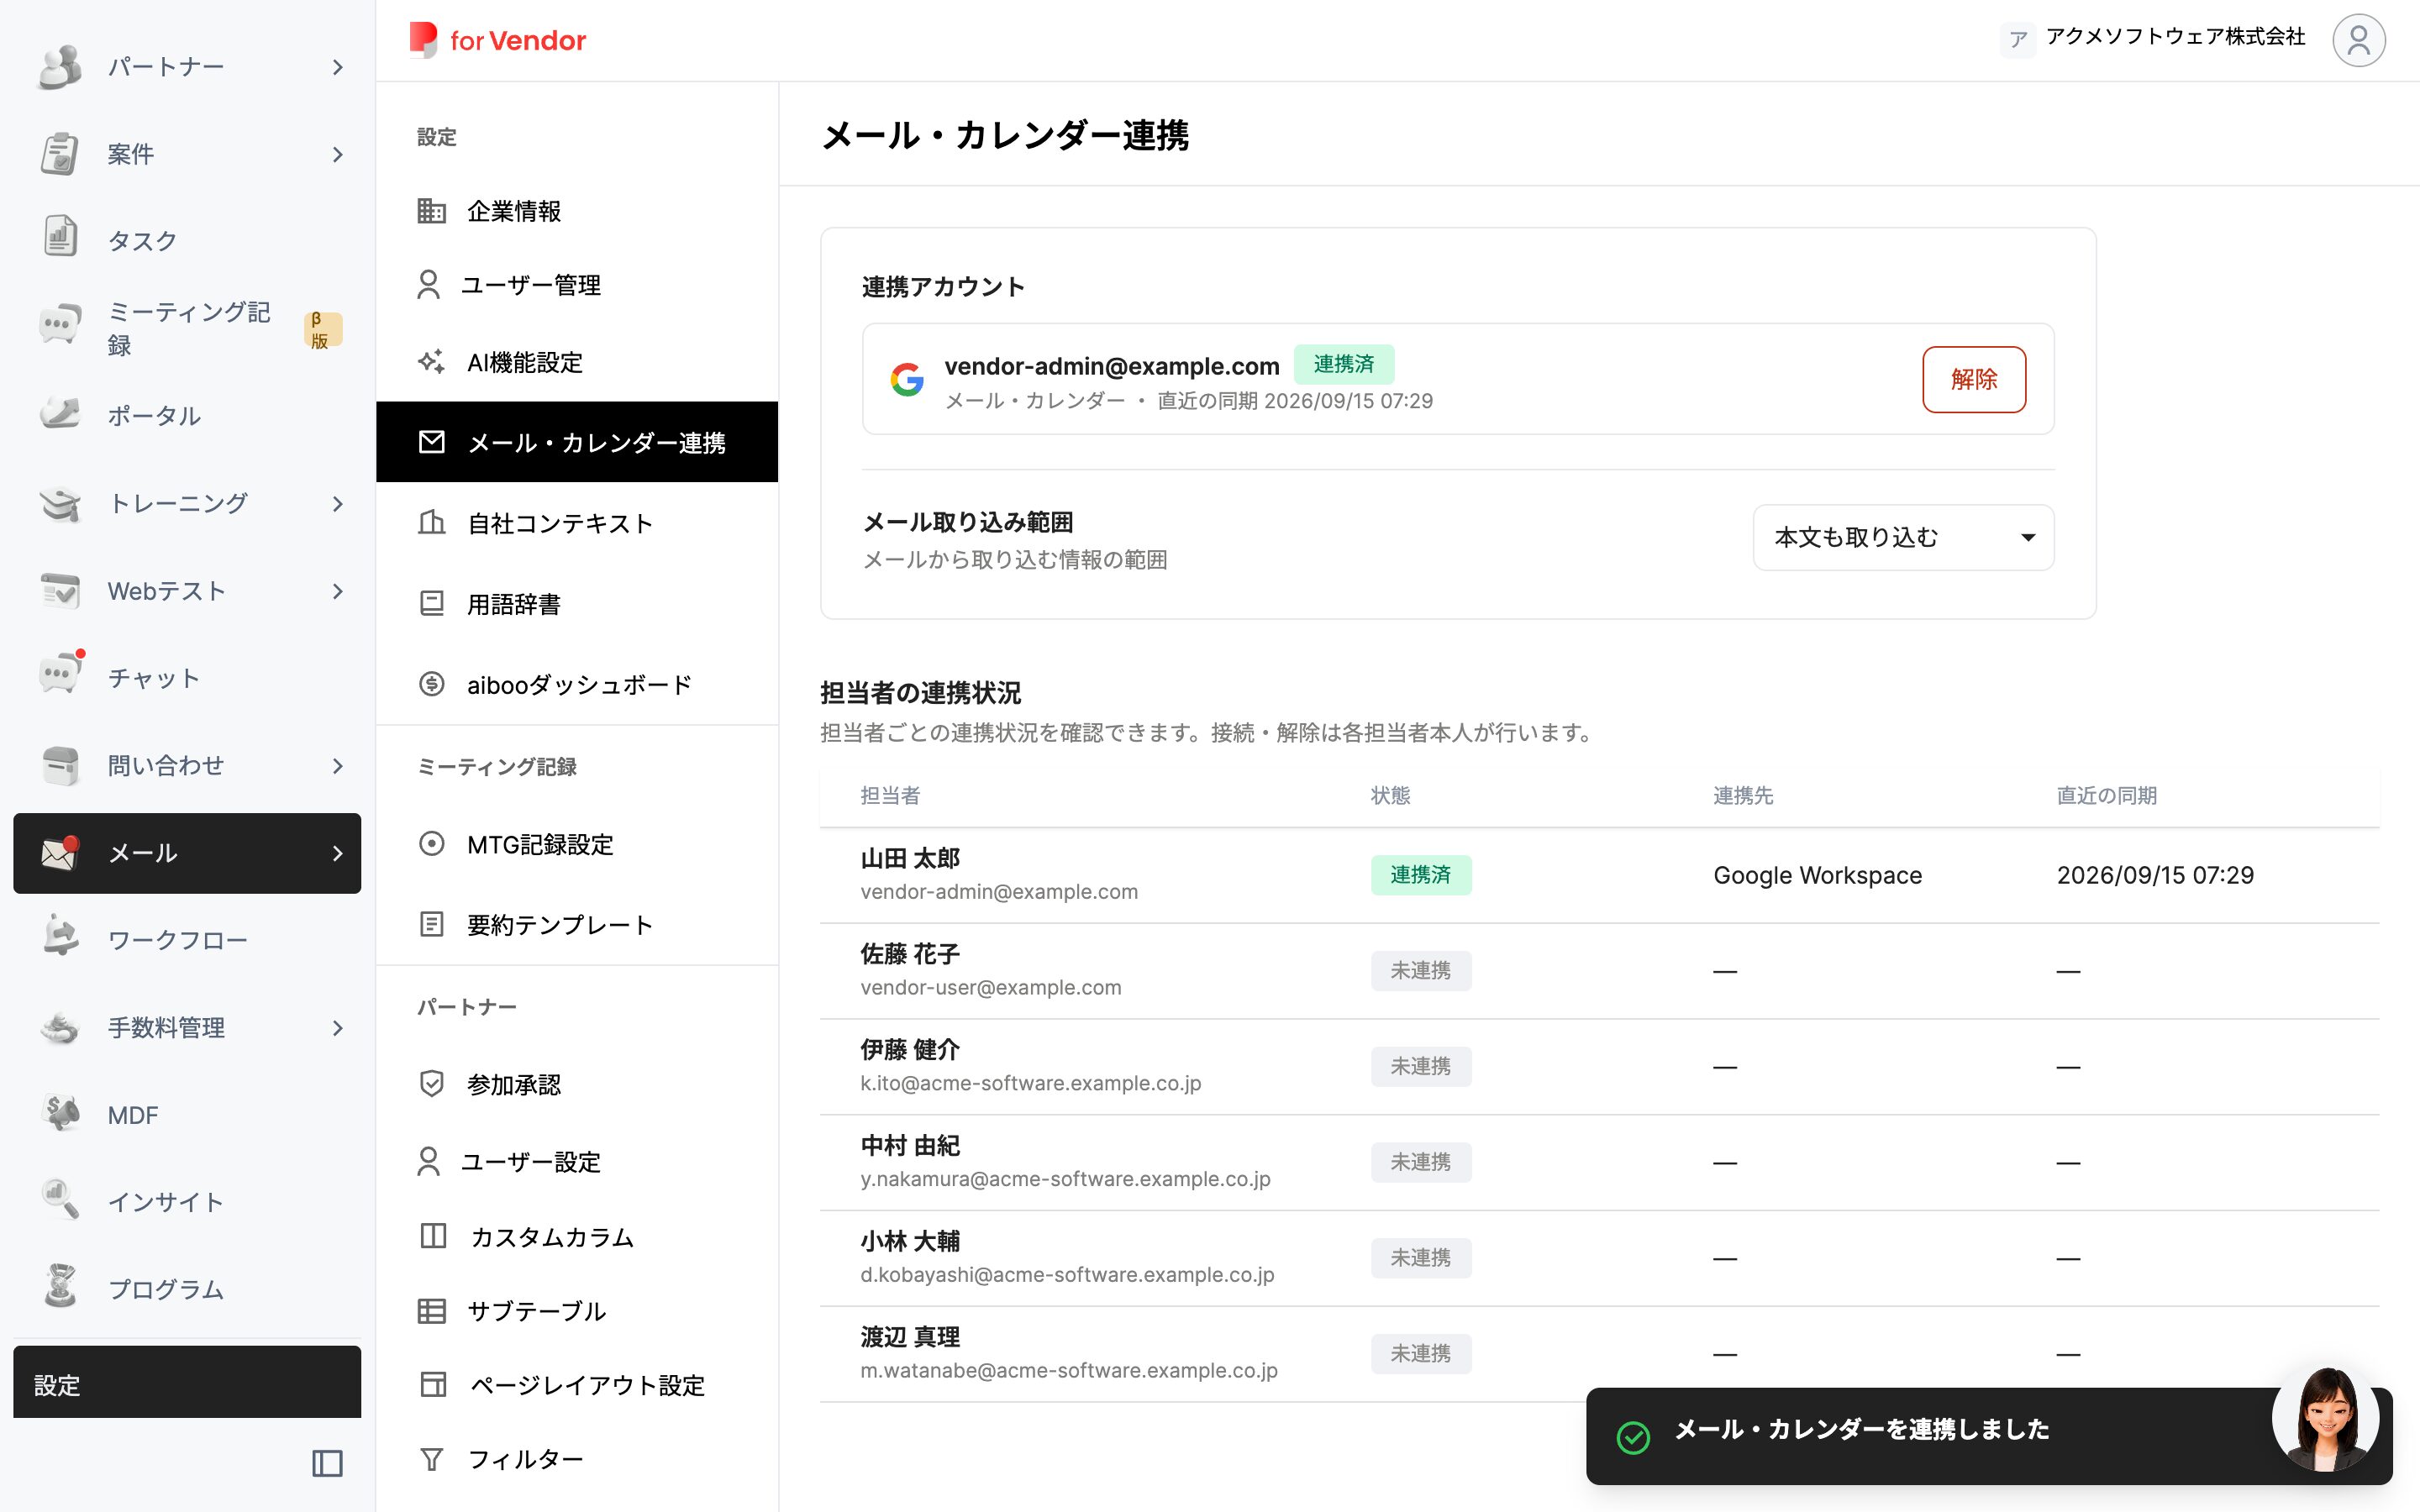This screenshot has height=1512, width=2420.
Task: Open AI機能設定
Action: click(577, 362)
